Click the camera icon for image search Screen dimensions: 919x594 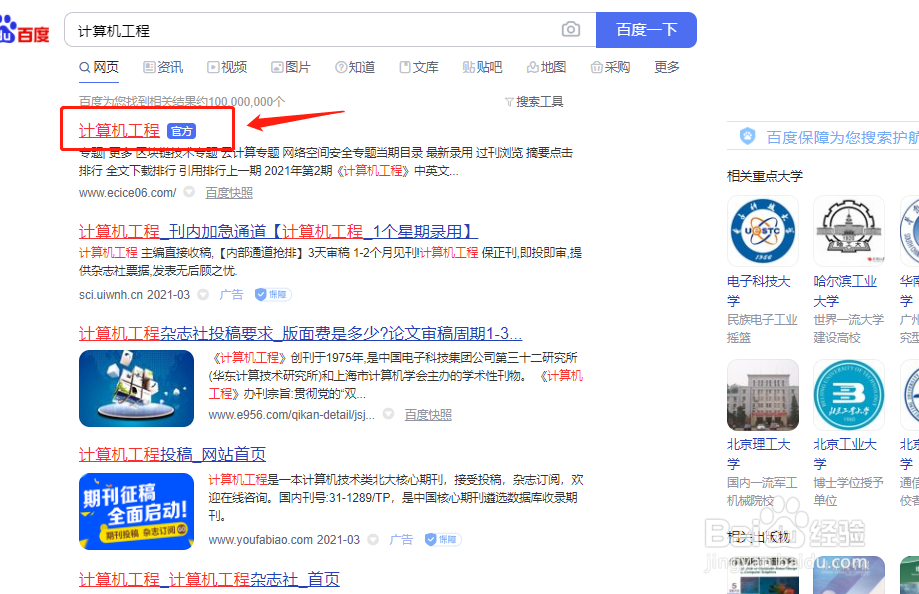pos(570,30)
